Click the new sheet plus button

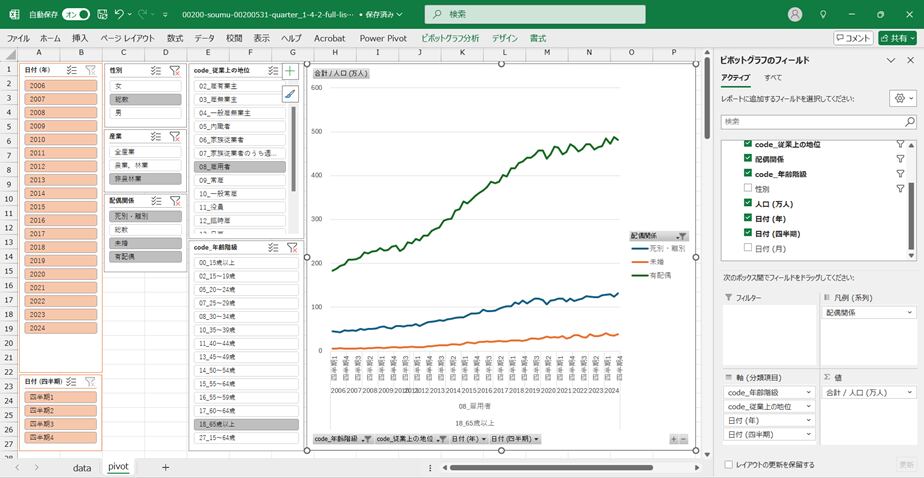pyautogui.click(x=166, y=467)
